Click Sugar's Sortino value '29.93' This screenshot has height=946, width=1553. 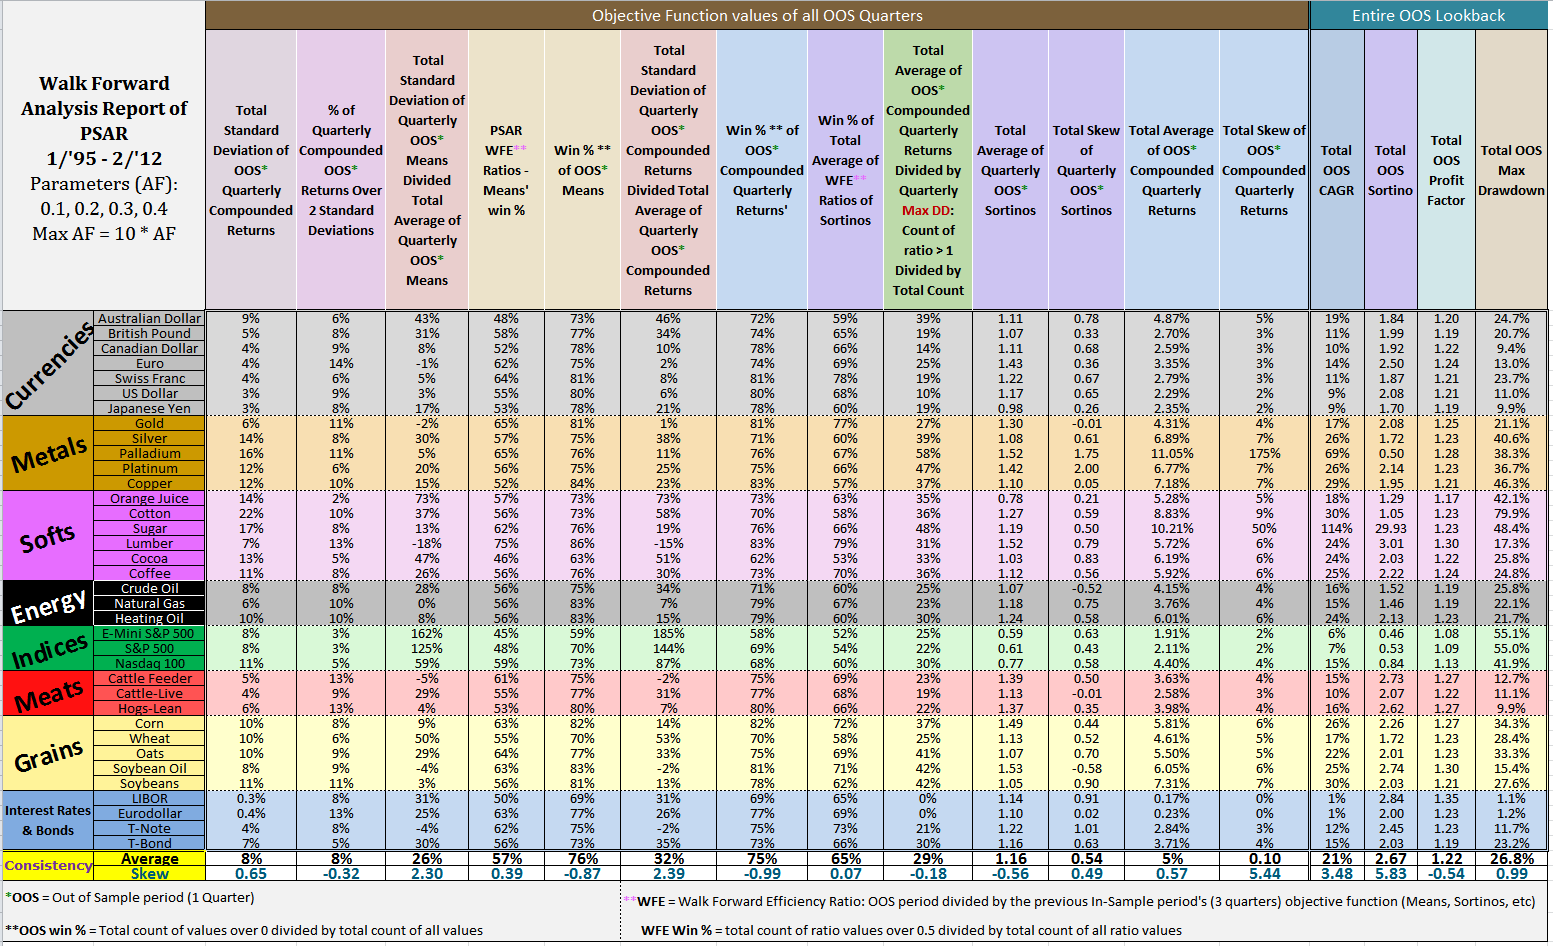(1390, 528)
